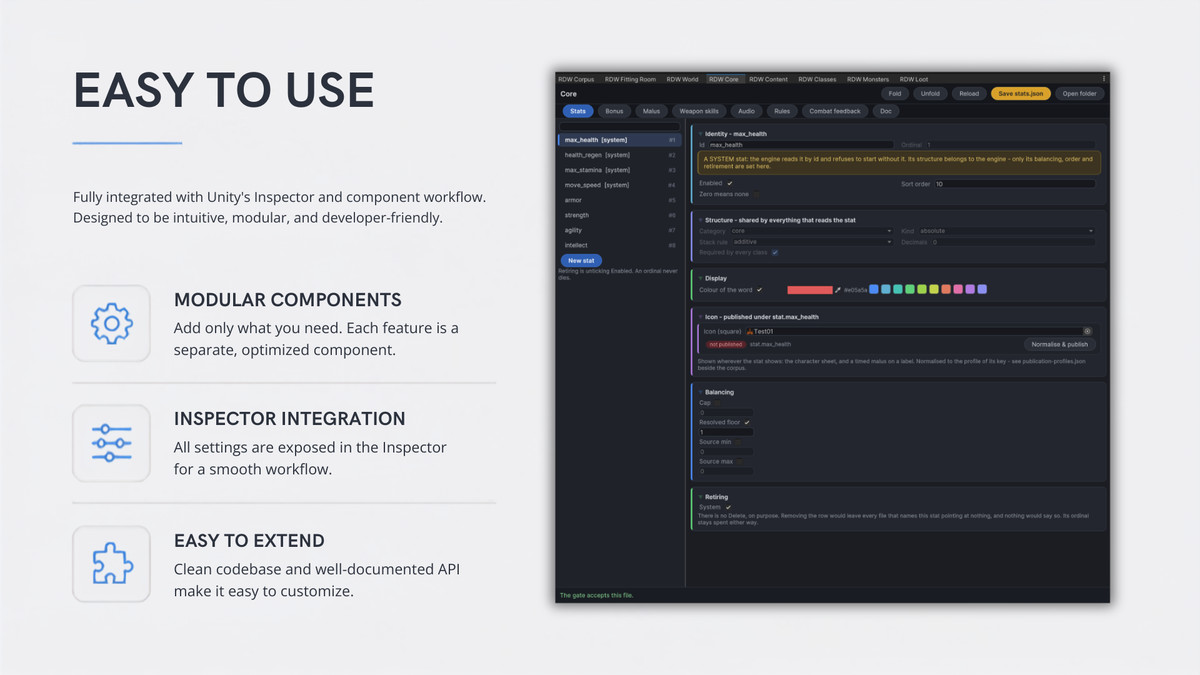Collapse the Structure section

click(700, 220)
